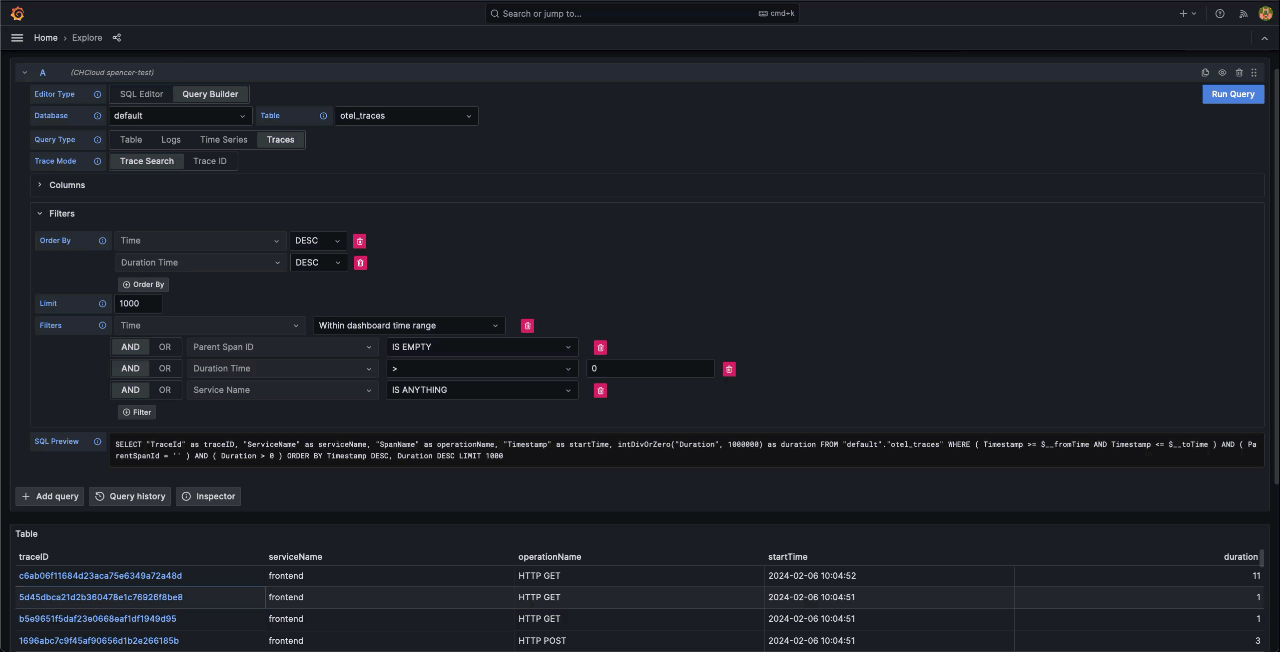Delete query A with the trash icon
This screenshot has width=1280, height=652.
pyautogui.click(x=1239, y=73)
